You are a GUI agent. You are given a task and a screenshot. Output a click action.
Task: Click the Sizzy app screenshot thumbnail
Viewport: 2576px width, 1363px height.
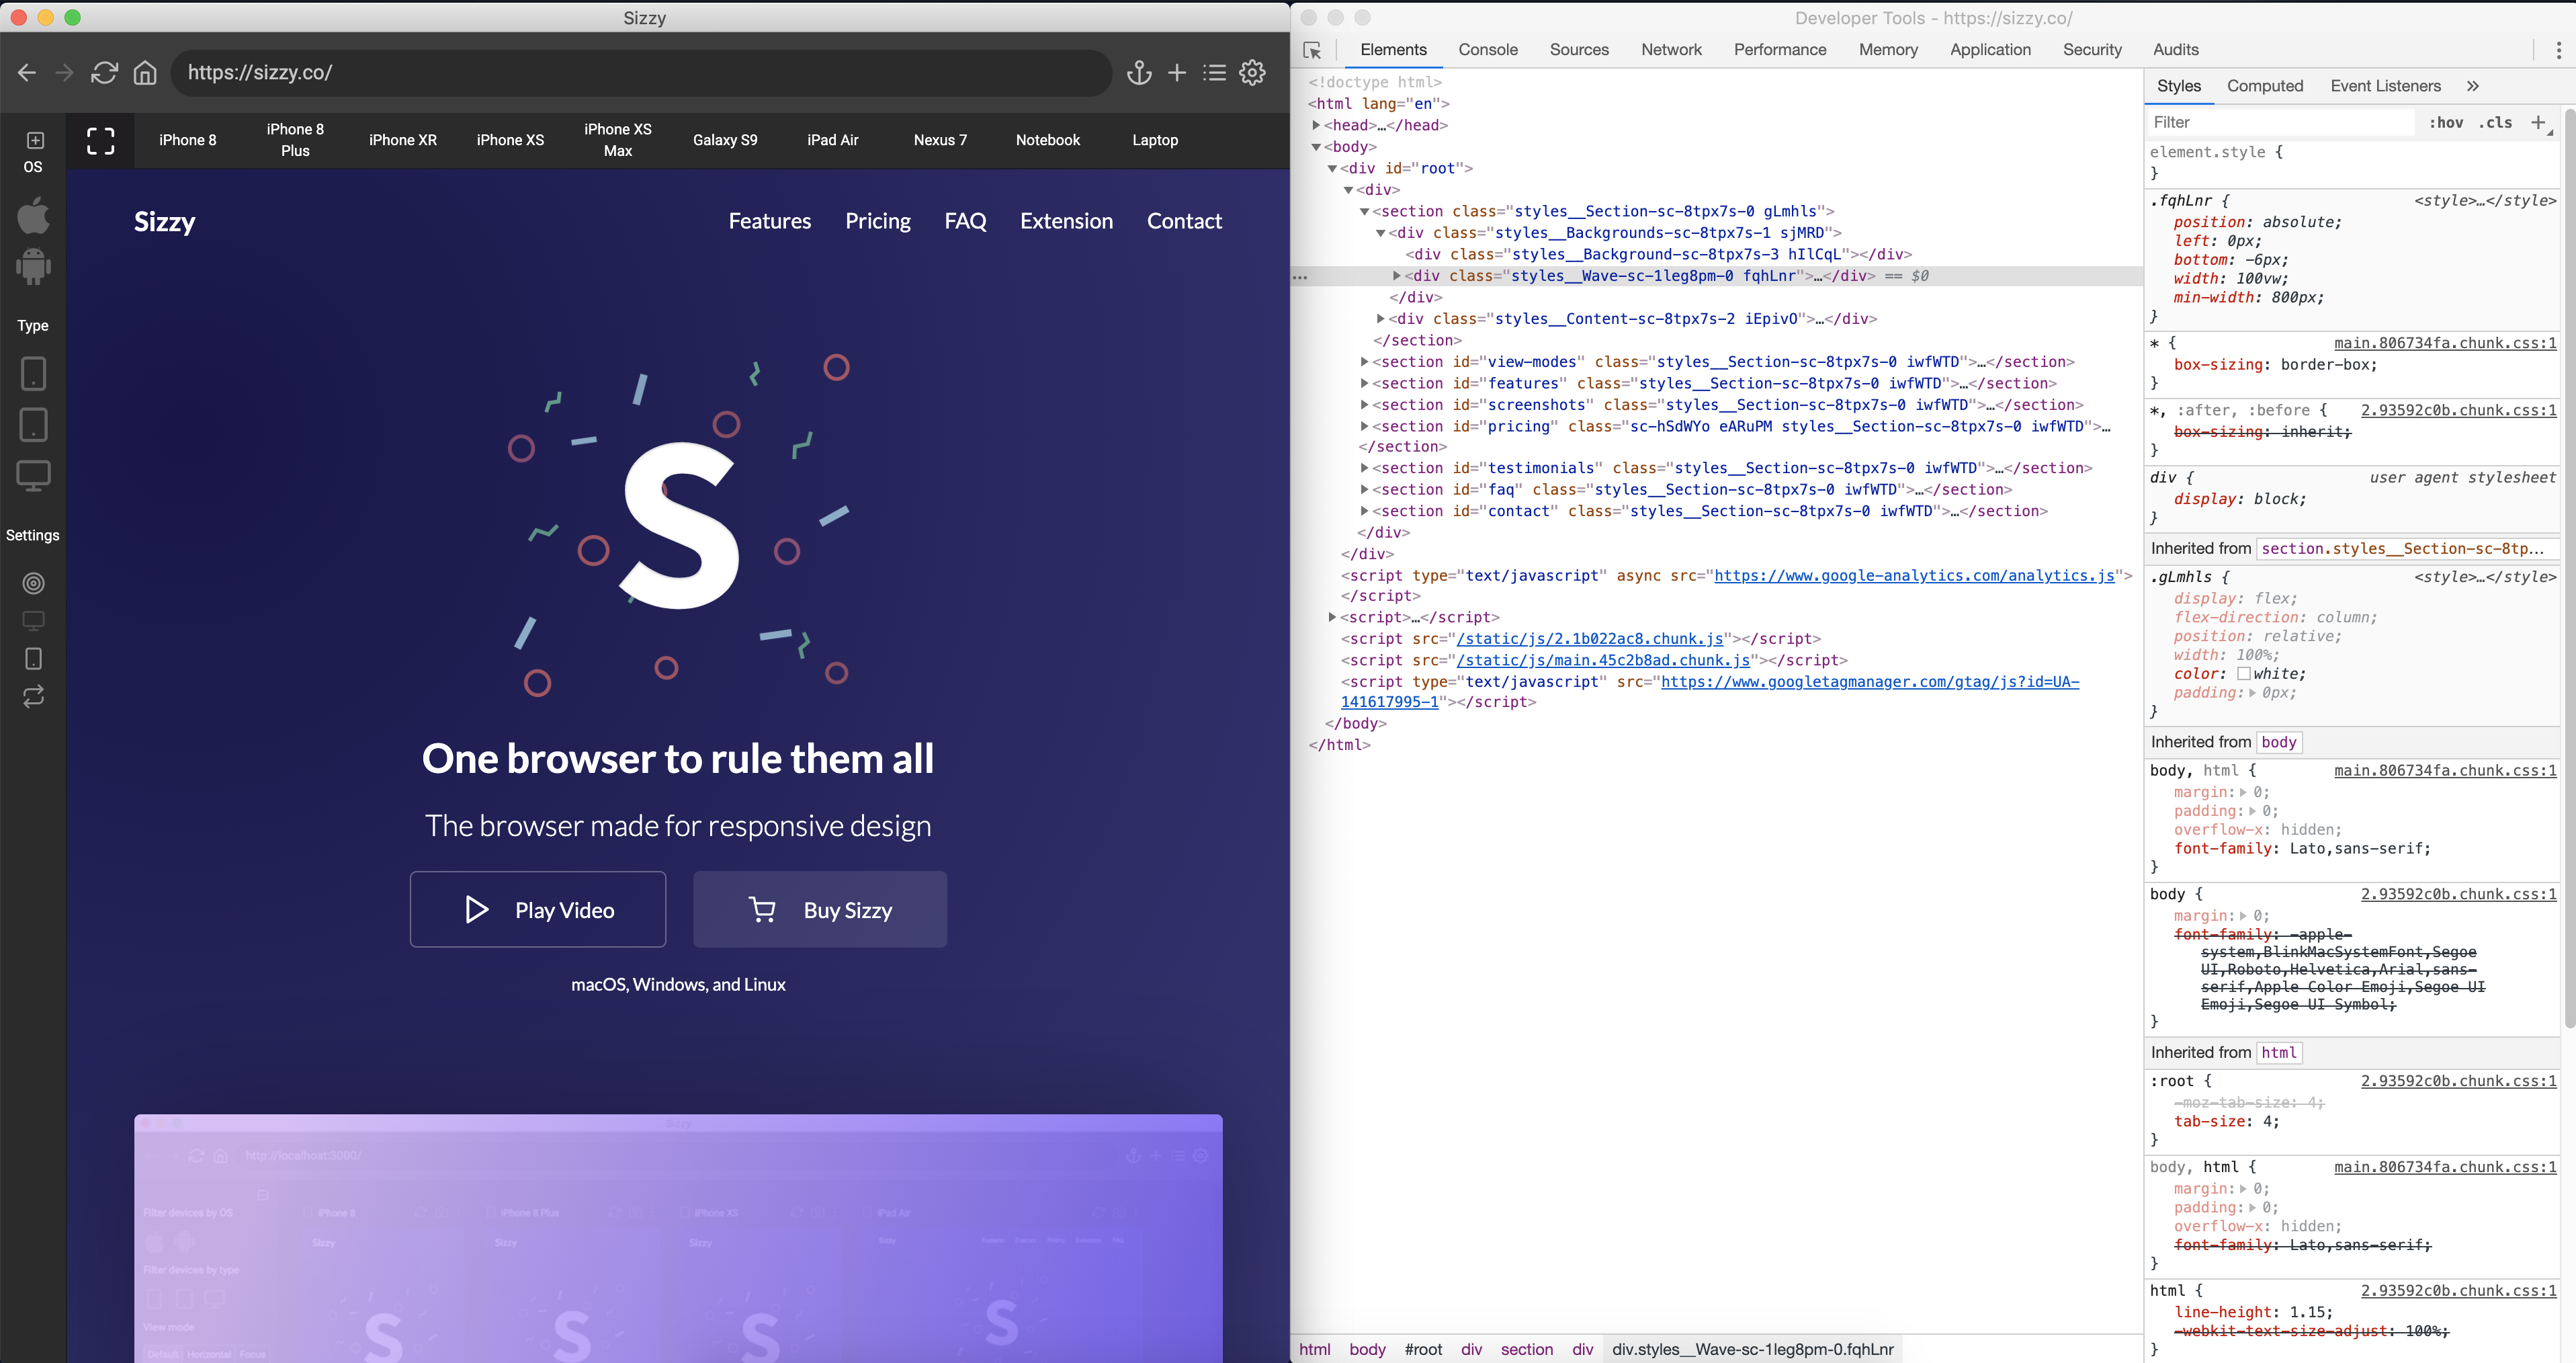coord(678,1238)
